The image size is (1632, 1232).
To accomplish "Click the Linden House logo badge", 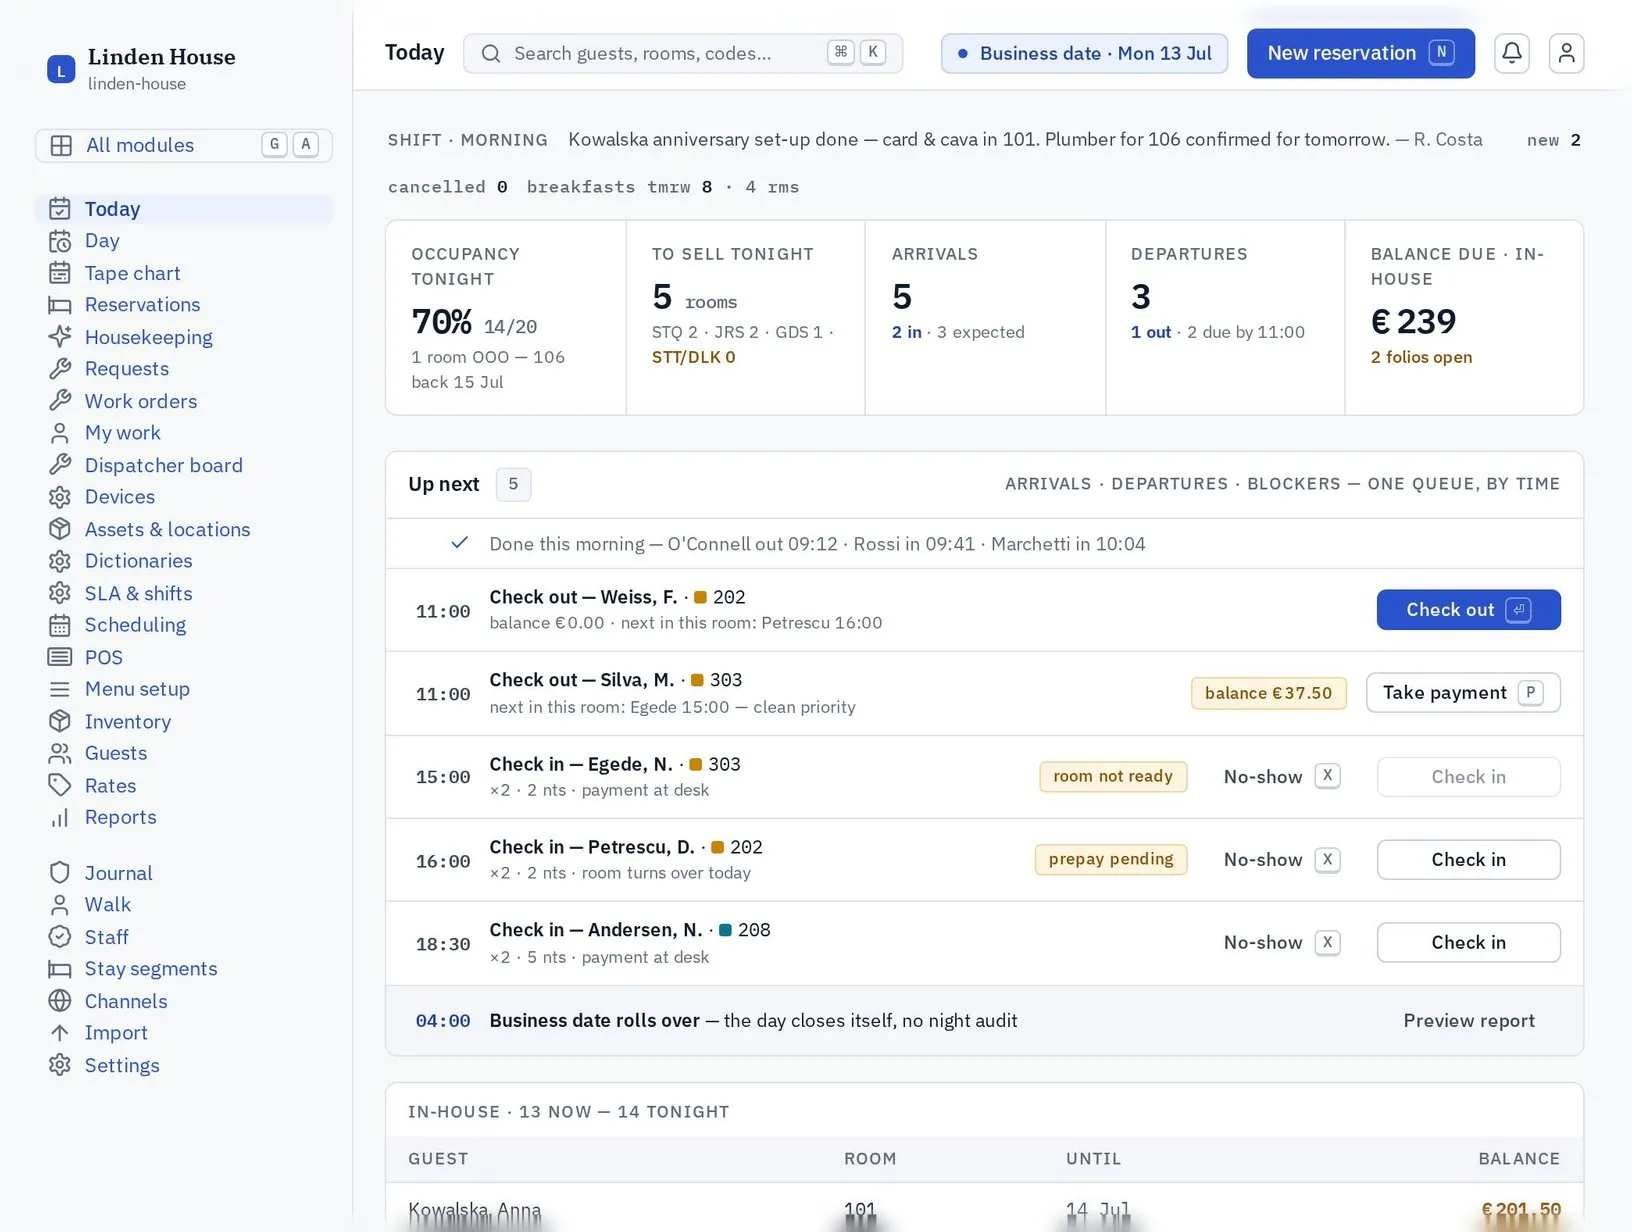I will click(x=61, y=69).
